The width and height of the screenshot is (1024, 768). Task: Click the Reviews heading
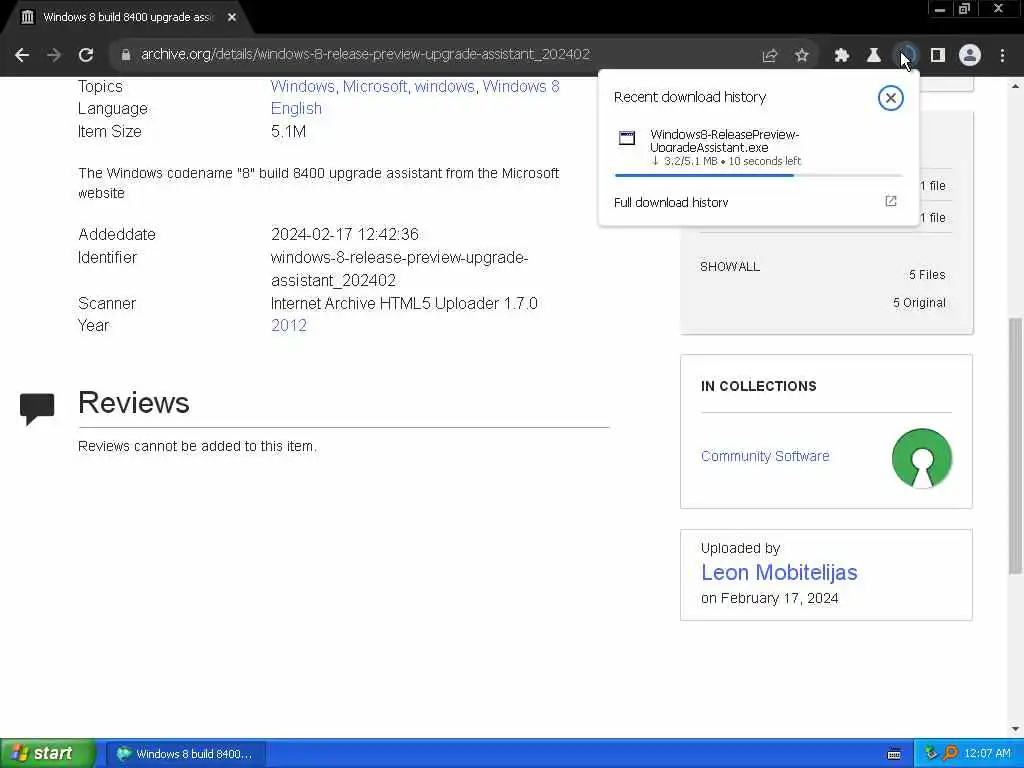pyautogui.click(x=134, y=402)
